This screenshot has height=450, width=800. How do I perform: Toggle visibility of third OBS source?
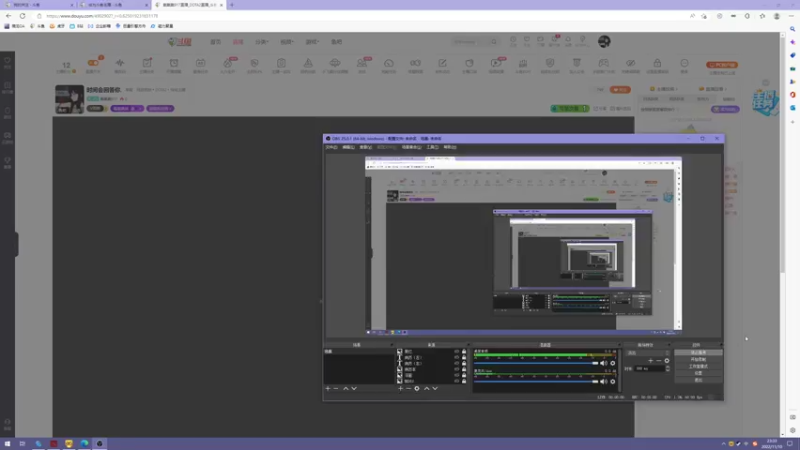pos(457,363)
